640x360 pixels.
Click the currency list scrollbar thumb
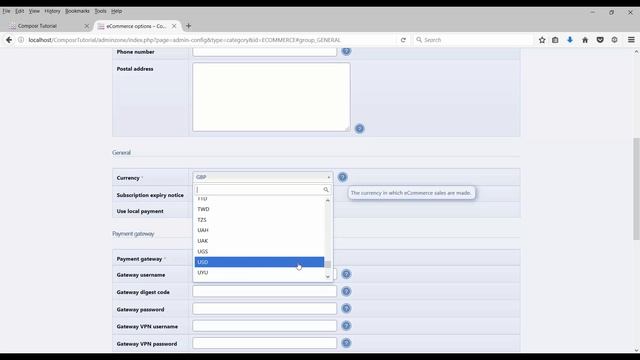[328, 265]
